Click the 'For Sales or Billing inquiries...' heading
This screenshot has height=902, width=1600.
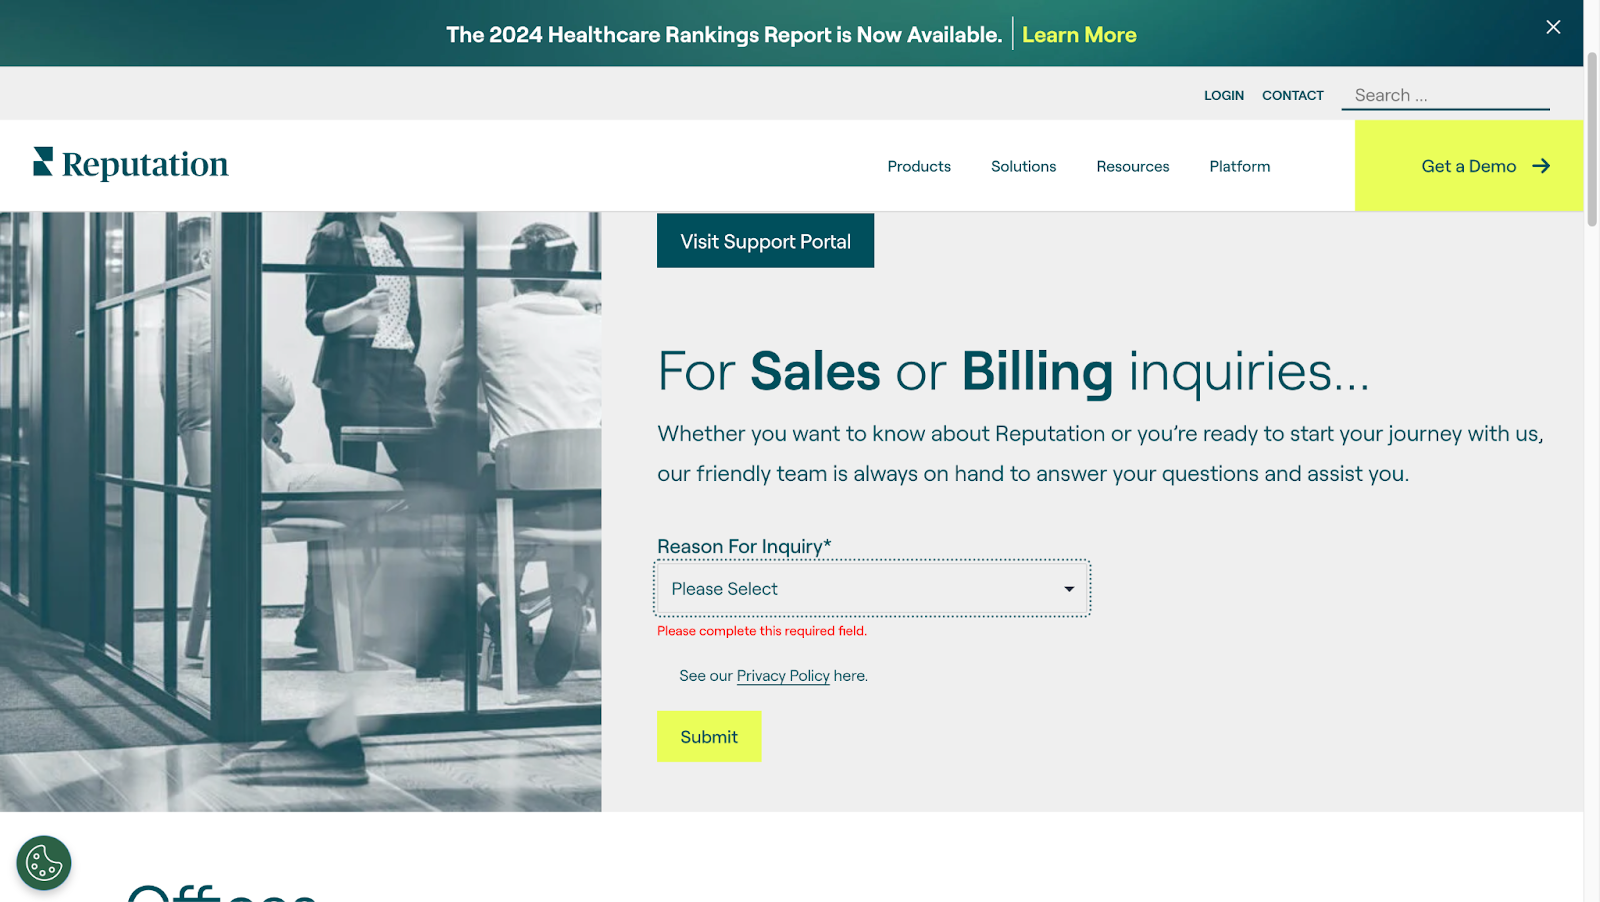tap(1013, 372)
